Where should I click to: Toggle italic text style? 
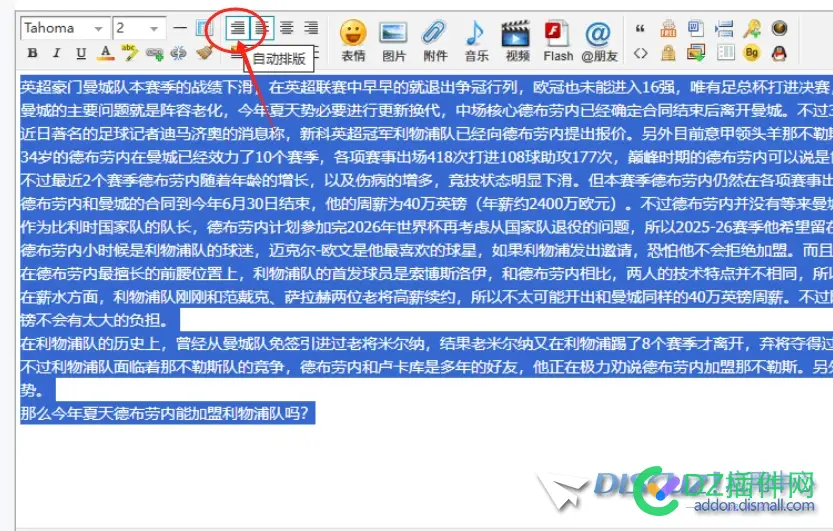click(56, 53)
